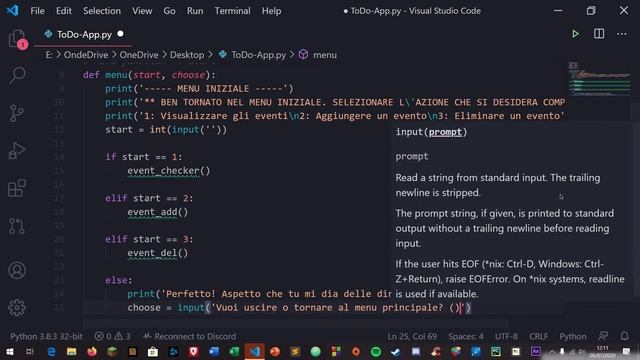
Task: Click the 'elif start == 2:' line
Action: pyautogui.click(x=149, y=198)
